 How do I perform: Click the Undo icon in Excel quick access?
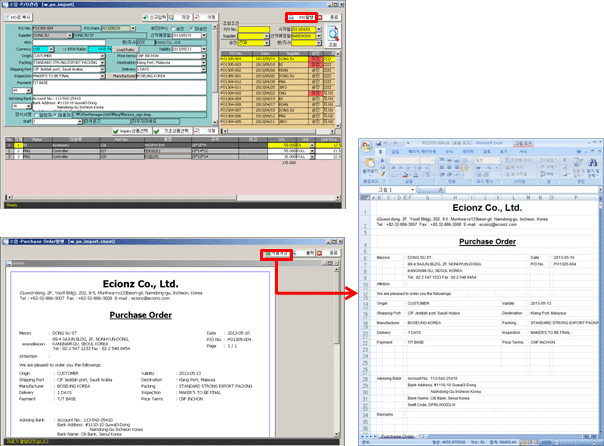pyautogui.click(x=385, y=143)
